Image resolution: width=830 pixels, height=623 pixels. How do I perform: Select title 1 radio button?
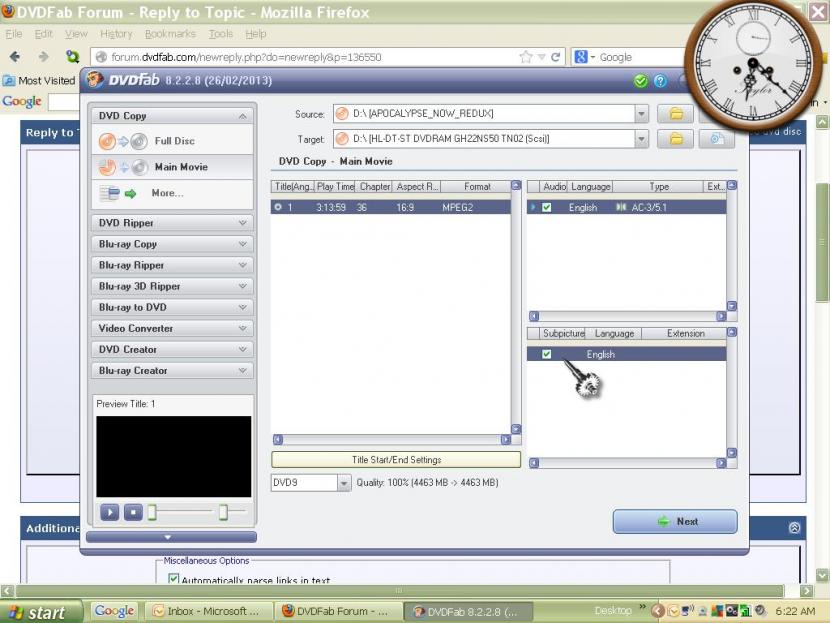point(278,208)
